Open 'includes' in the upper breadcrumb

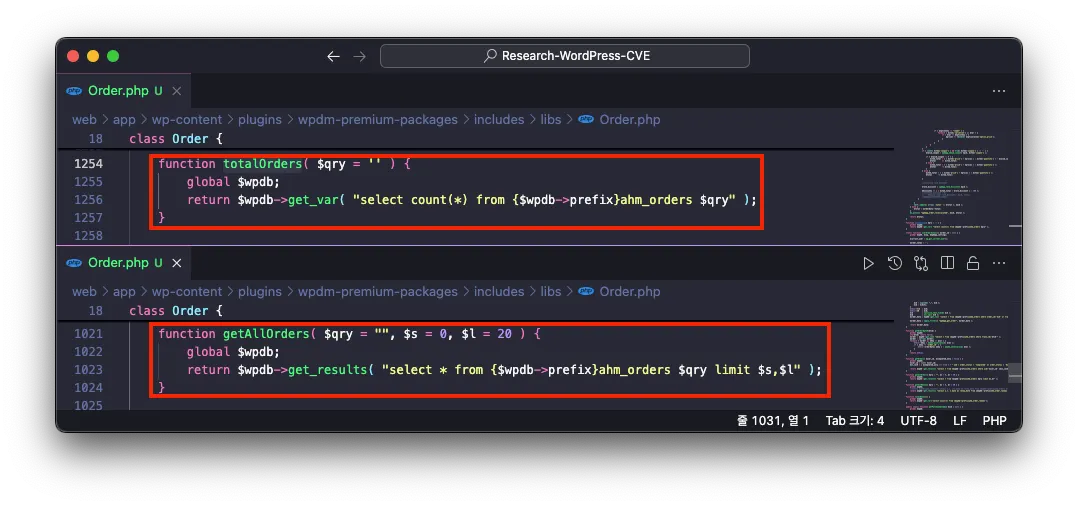[x=499, y=120]
